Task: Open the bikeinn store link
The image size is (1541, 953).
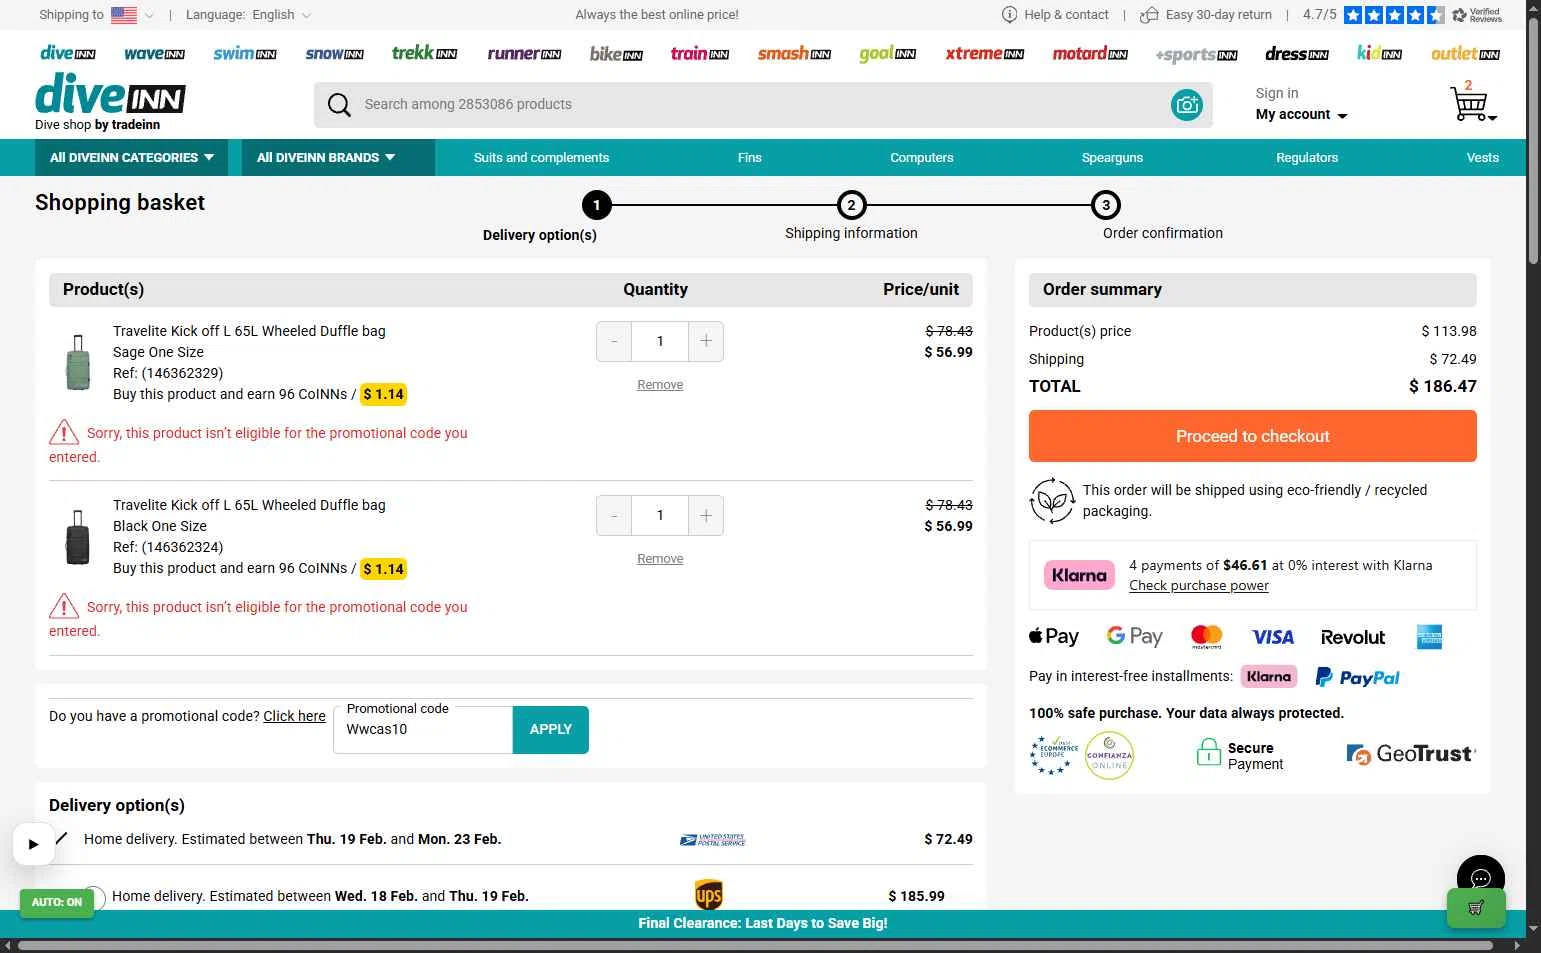Action: [x=616, y=54]
